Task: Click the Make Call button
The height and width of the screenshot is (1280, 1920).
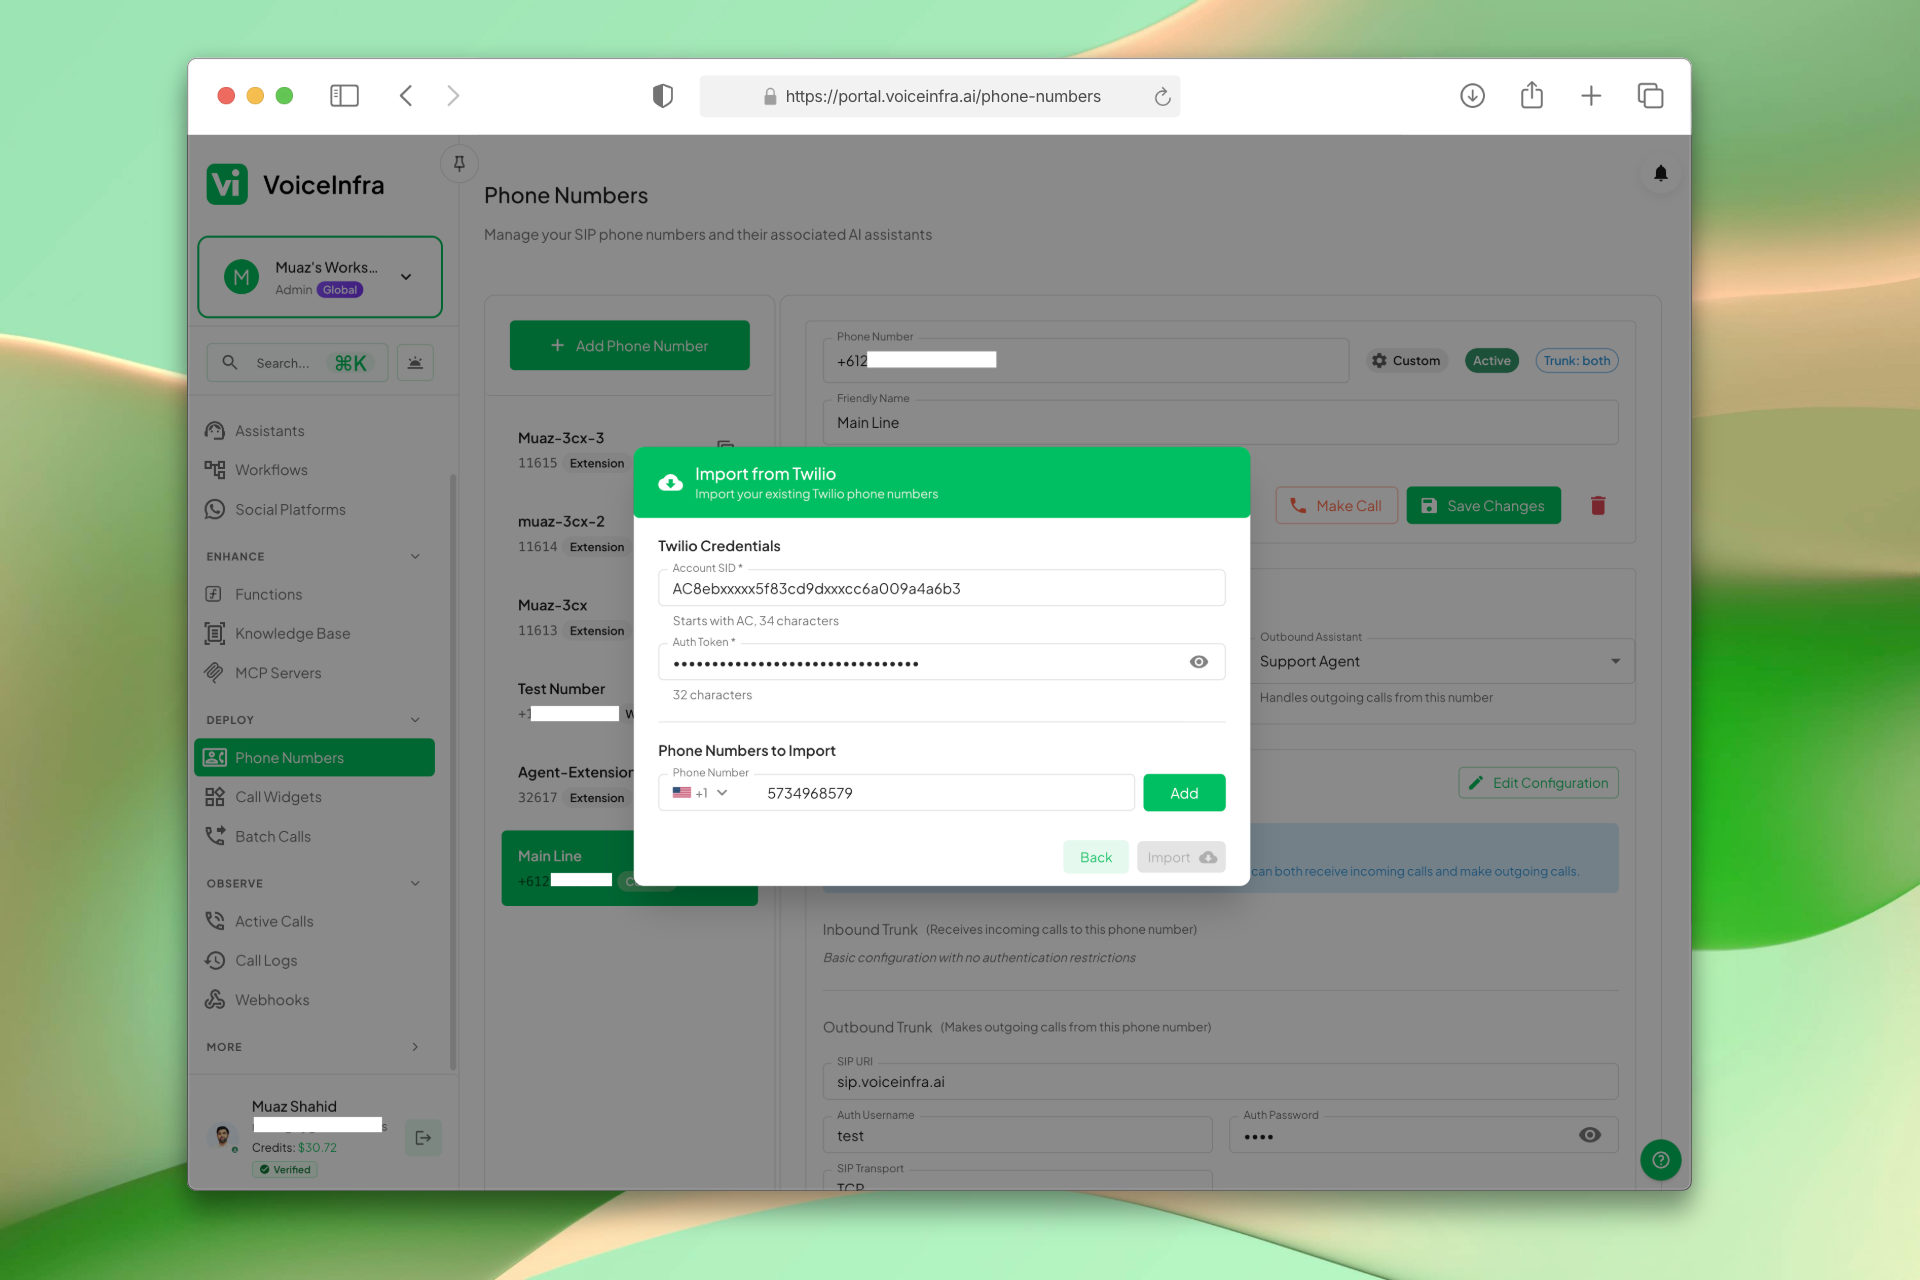Action: point(1336,506)
